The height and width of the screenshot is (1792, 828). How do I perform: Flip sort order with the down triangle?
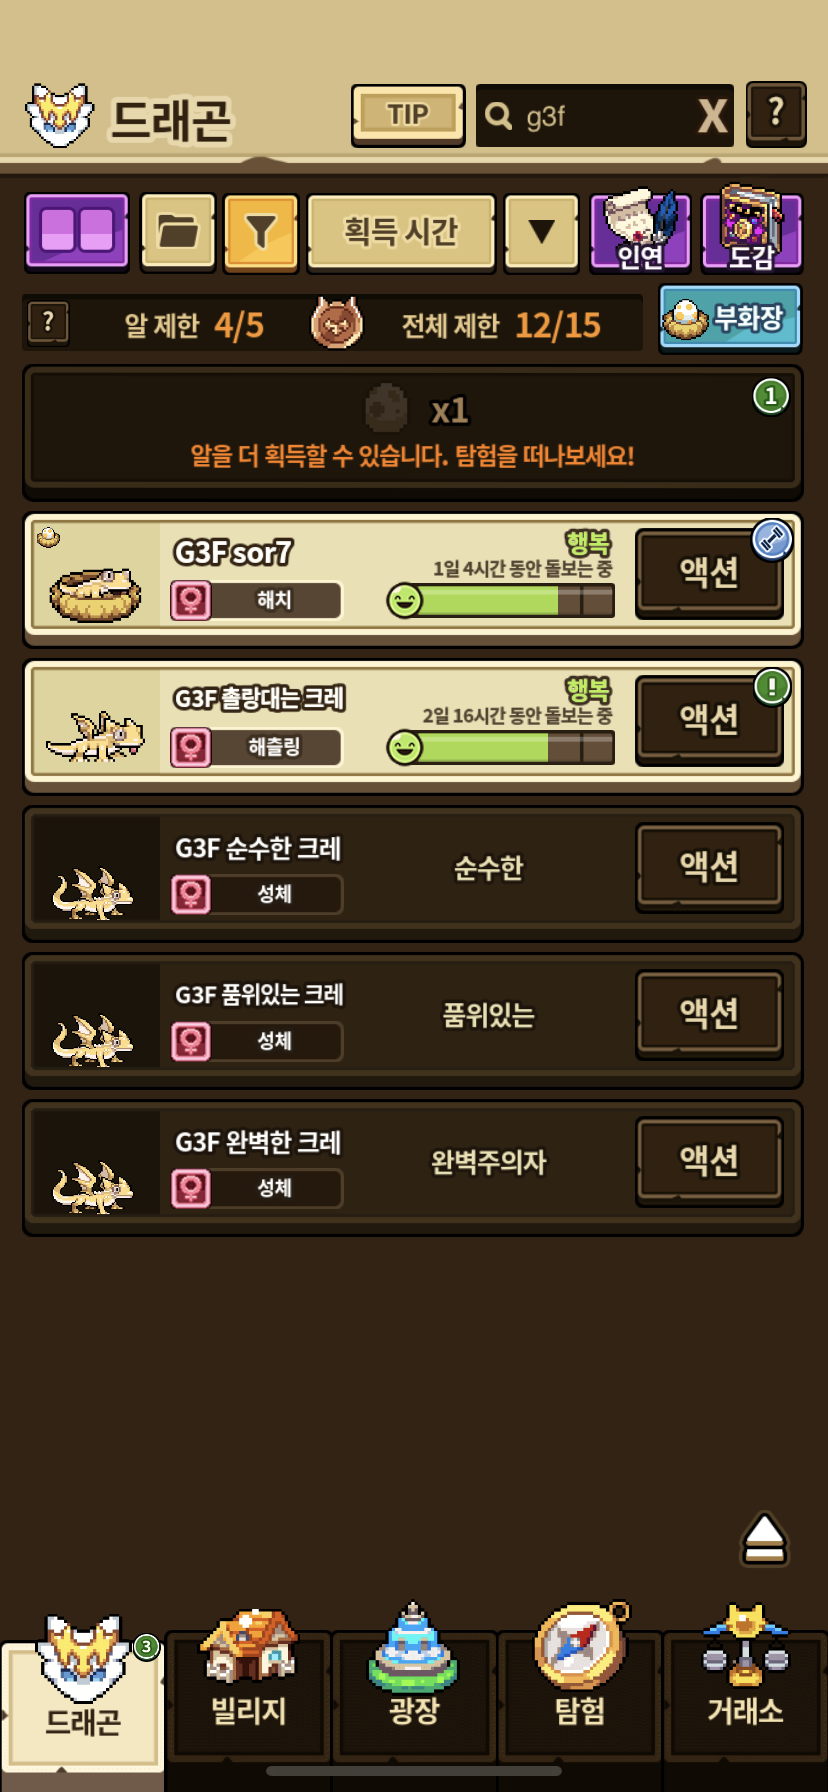point(541,232)
